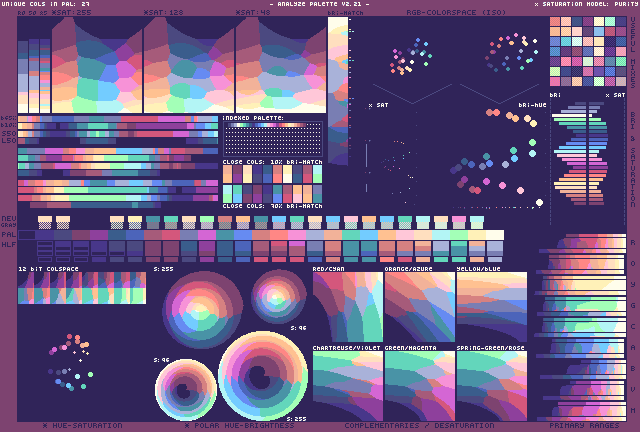
Task: Click the 'Bri & Saturation' vertical label
Action: pyautogui.click(x=633, y=159)
